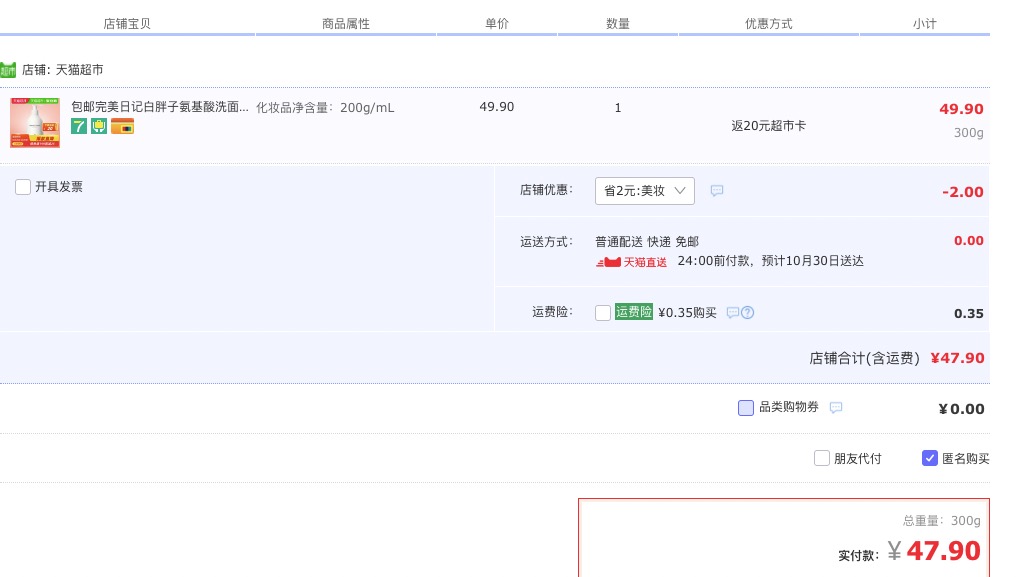Tick the 品类购物券 coupon checkbox
The width and height of the screenshot is (1024, 577).
tap(746, 408)
